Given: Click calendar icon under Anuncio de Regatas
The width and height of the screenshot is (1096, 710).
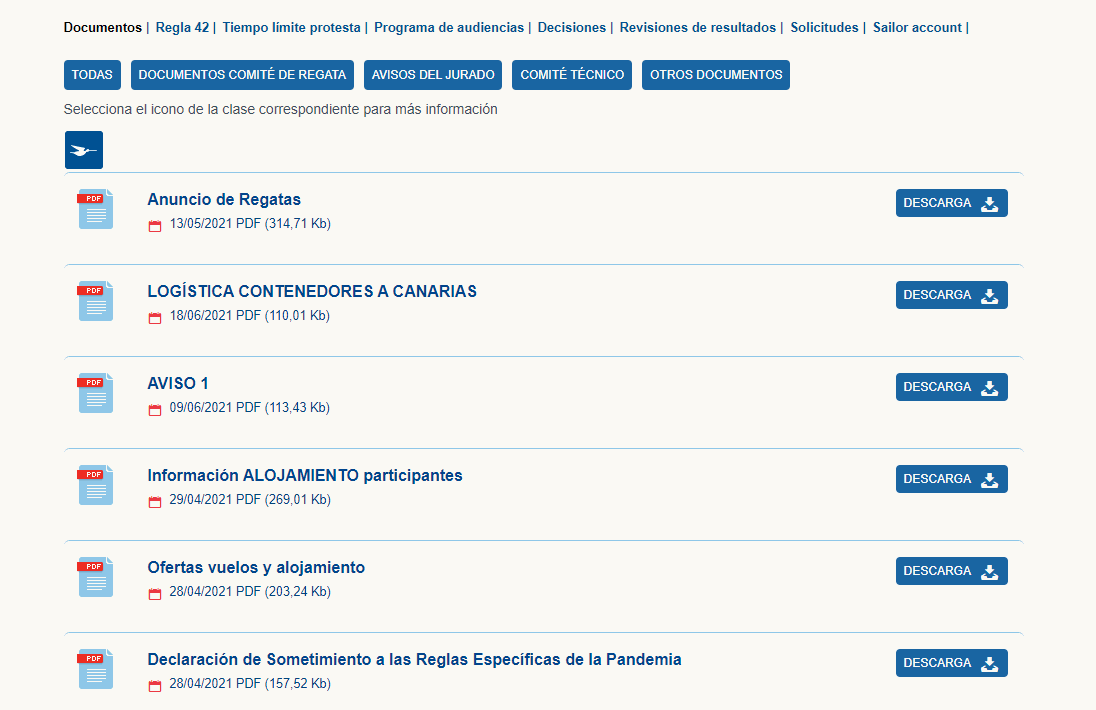Looking at the screenshot, I should click(x=155, y=226).
